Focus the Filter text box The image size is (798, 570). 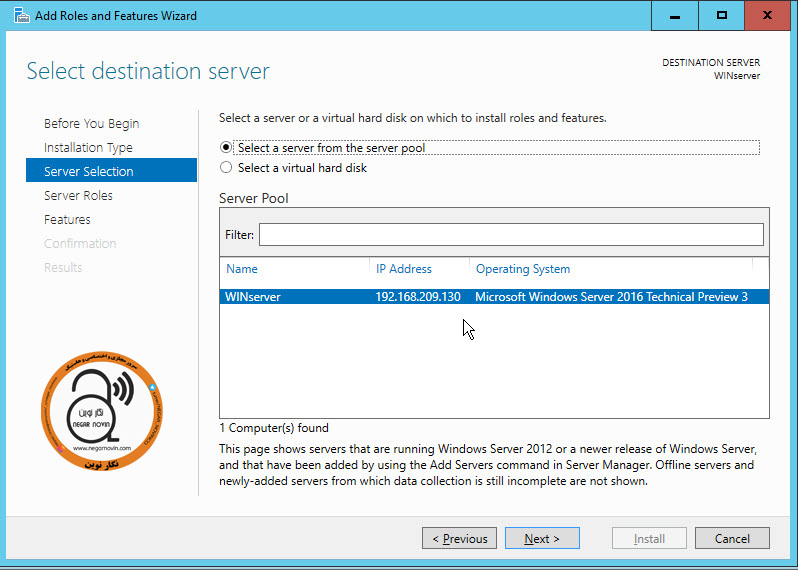(x=511, y=235)
